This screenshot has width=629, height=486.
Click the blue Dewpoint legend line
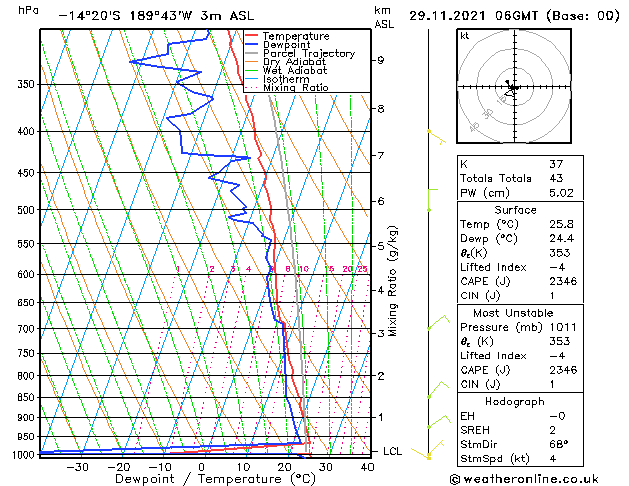[x=251, y=45]
